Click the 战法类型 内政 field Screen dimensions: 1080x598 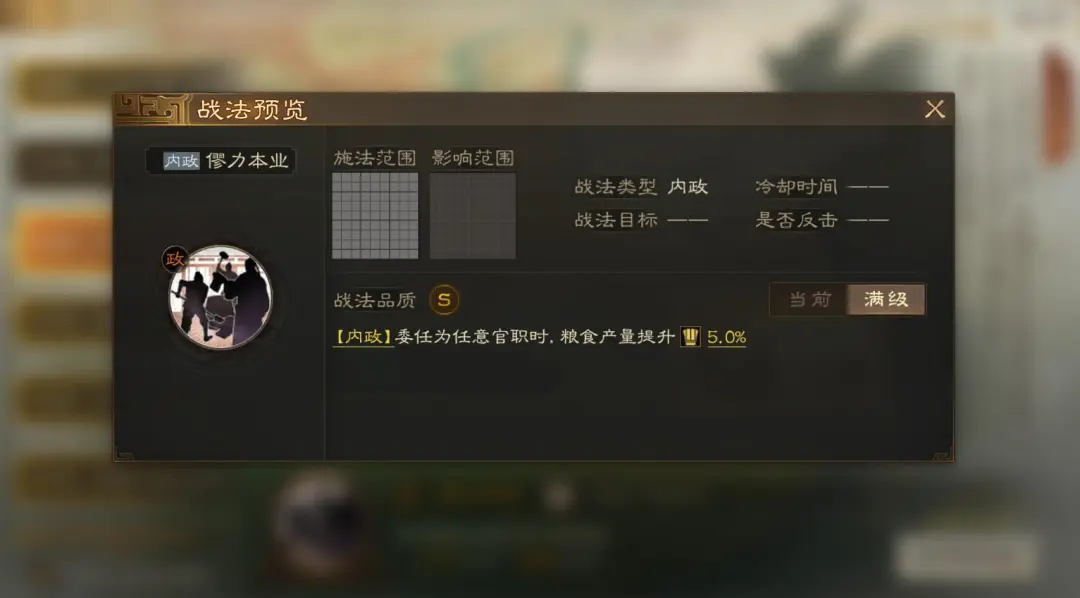tap(641, 187)
